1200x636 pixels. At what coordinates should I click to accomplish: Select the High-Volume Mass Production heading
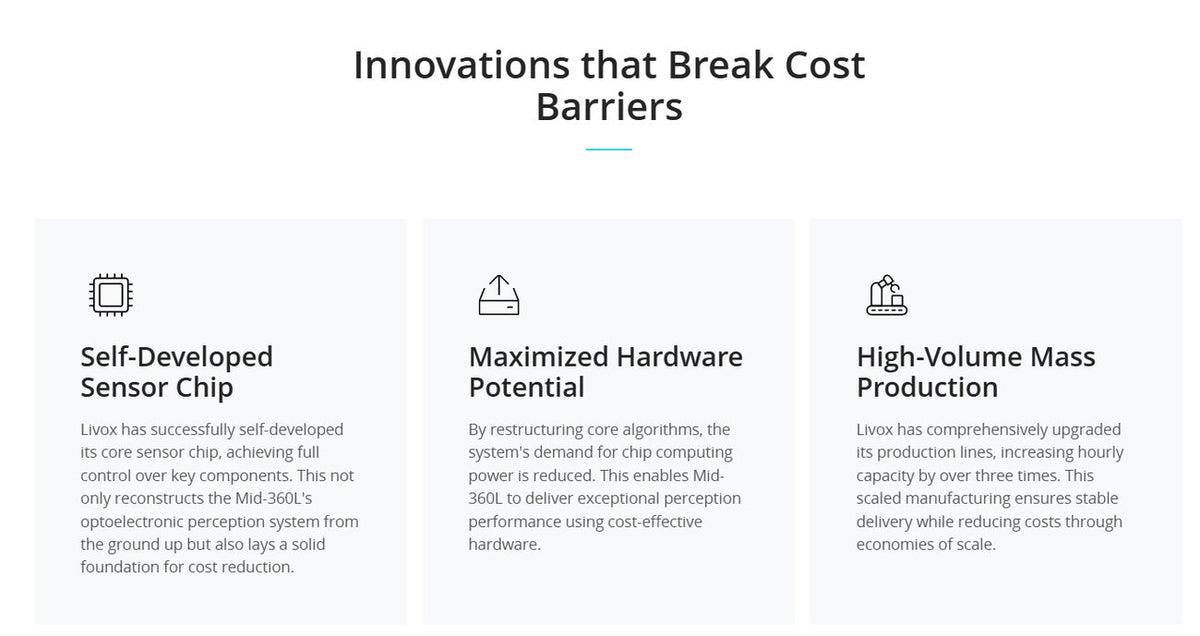point(976,372)
